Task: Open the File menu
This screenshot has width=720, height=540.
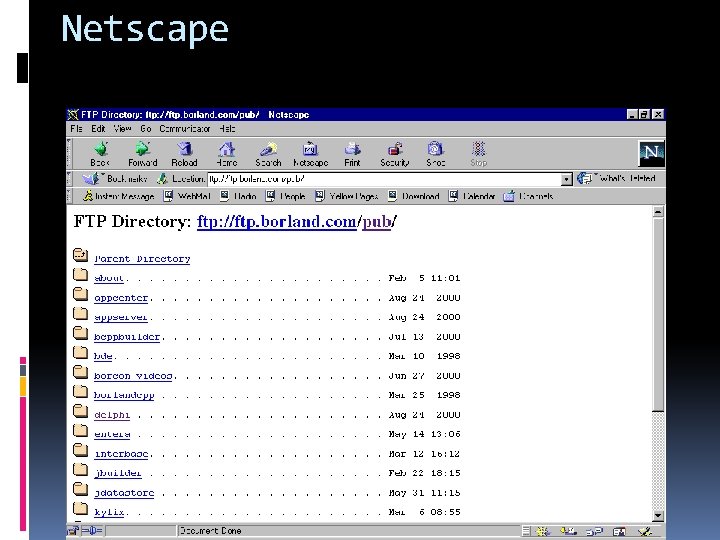Action: pyautogui.click(x=76, y=129)
